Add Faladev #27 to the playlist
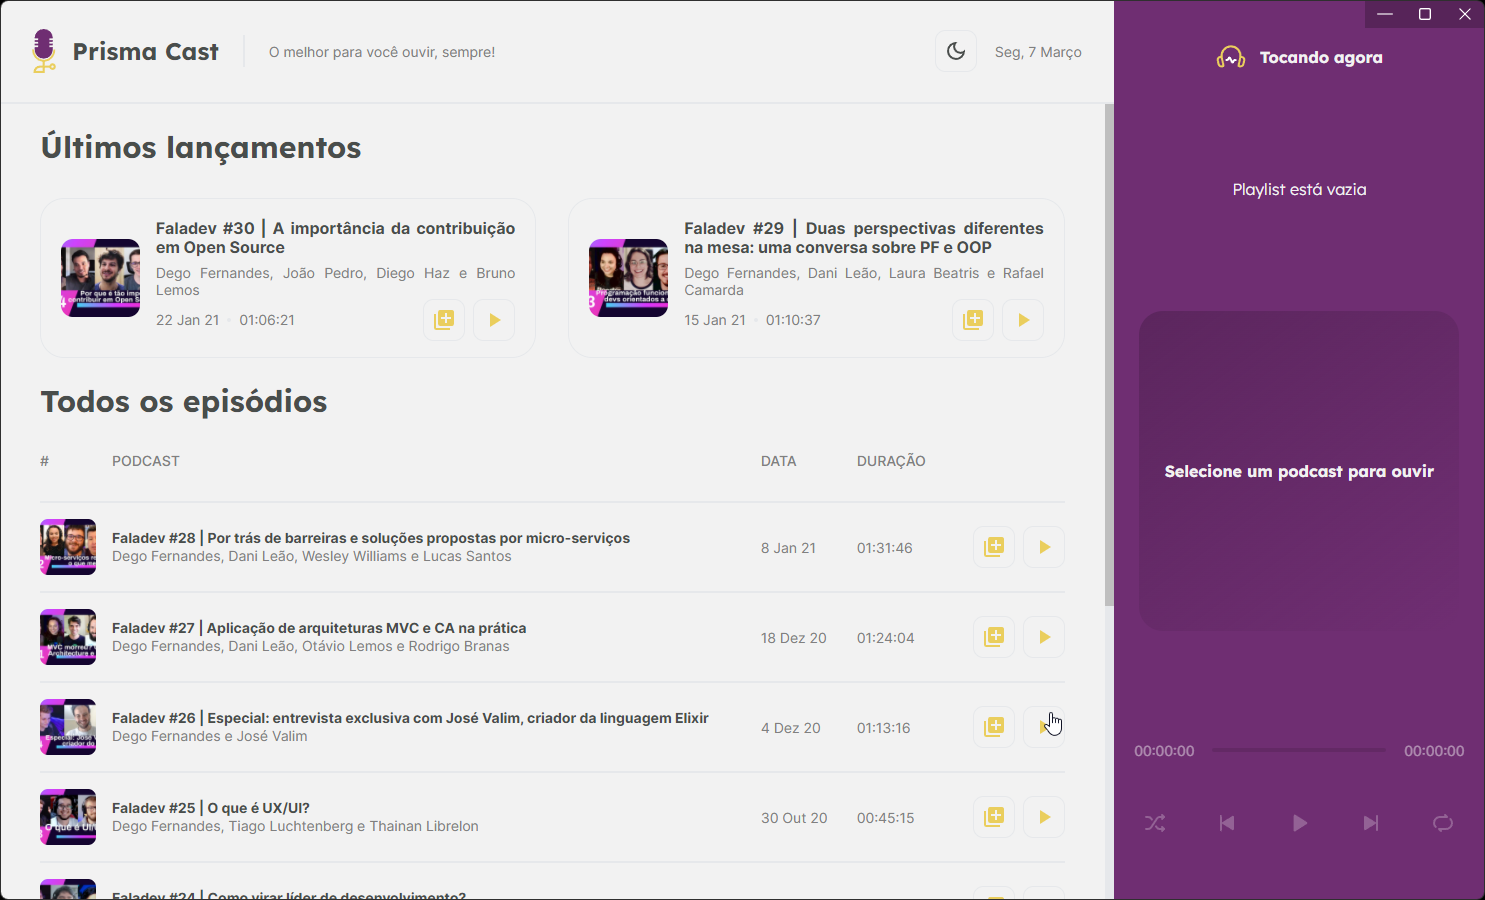The height and width of the screenshot is (900, 1485). pyautogui.click(x=994, y=637)
